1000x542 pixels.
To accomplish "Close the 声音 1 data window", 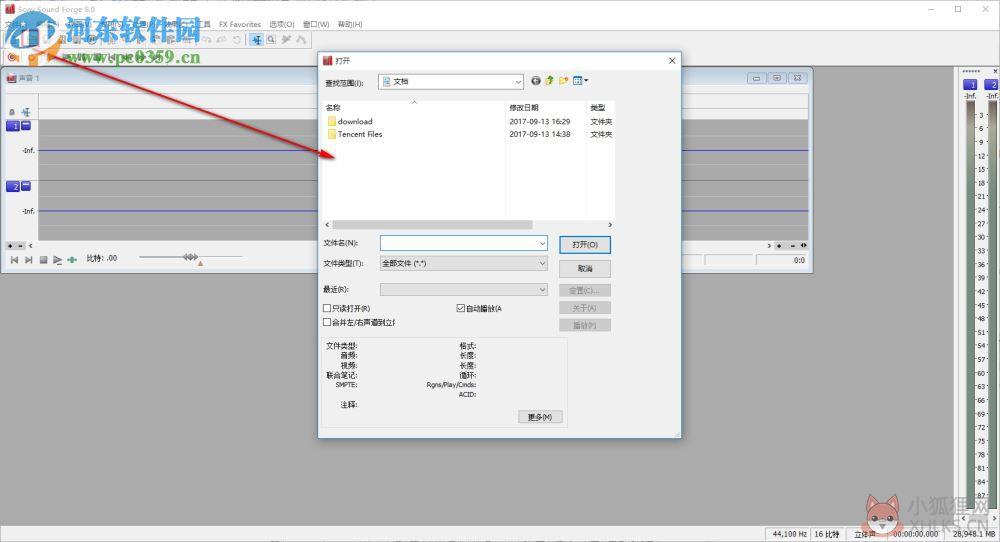I will point(797,78).
